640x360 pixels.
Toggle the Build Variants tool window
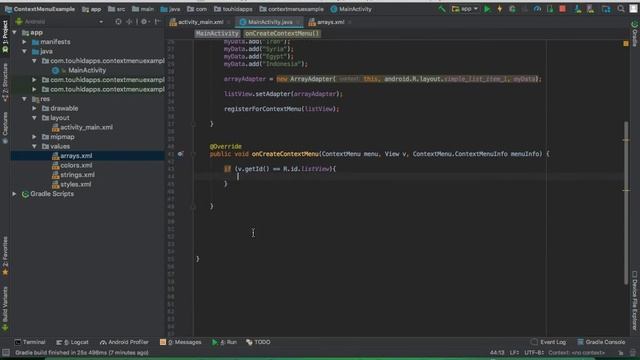pos(5,309)
